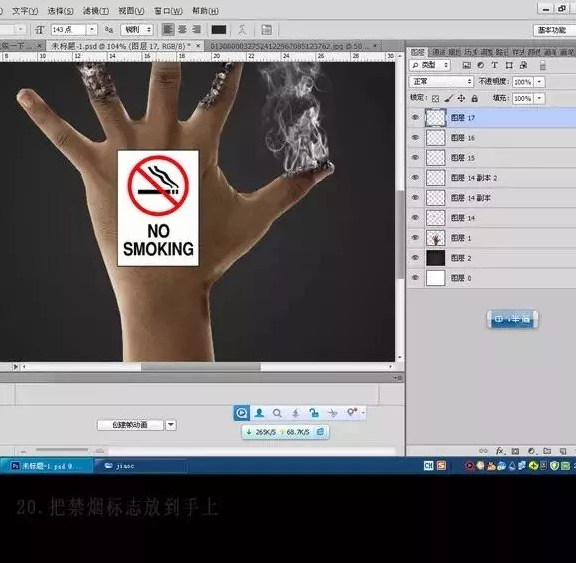Hide layer 图层 17 via eye icon
Image resolution: width=576 pixels, height=563 pixels.
(x=415, y=118)
